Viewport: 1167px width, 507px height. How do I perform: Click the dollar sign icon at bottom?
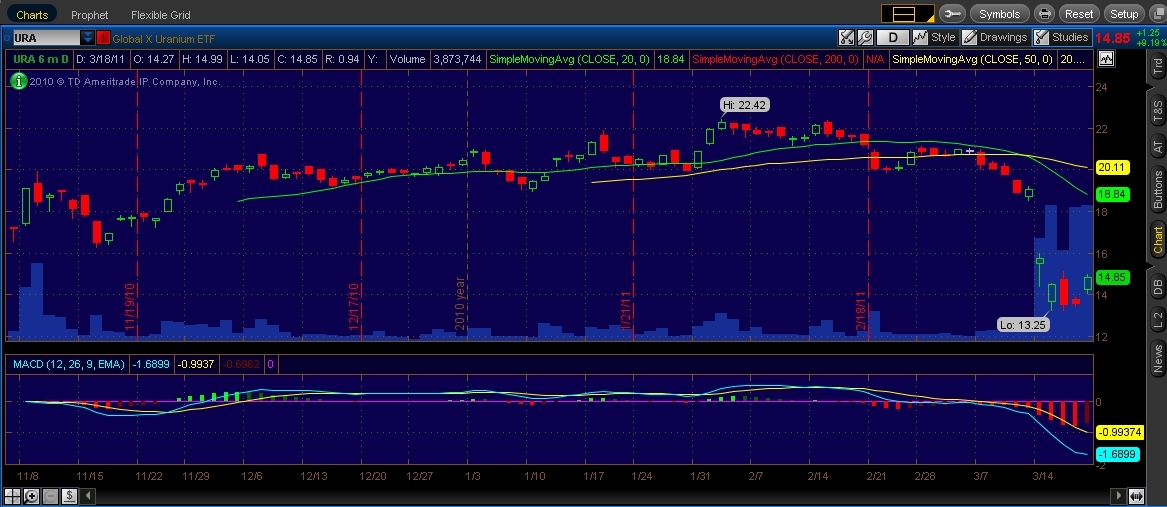68,495
